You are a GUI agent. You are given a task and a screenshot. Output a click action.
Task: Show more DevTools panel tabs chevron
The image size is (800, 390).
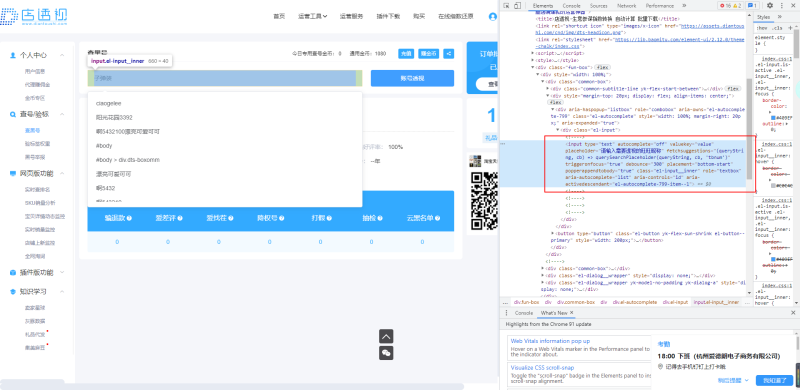[x=684, y=6]
